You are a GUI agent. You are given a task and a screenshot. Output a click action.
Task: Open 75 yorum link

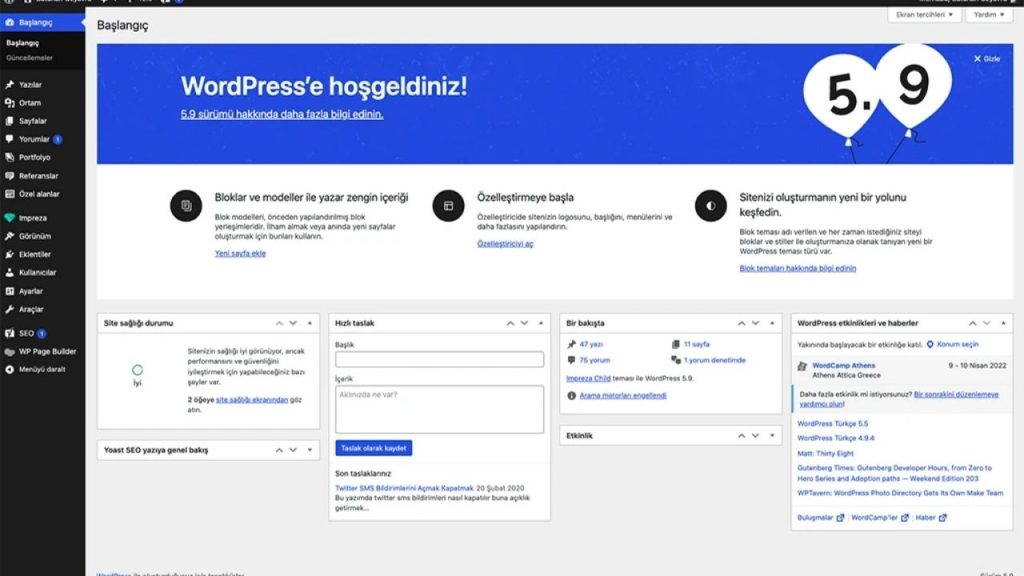pyautogui.click(x=594, y=360)
